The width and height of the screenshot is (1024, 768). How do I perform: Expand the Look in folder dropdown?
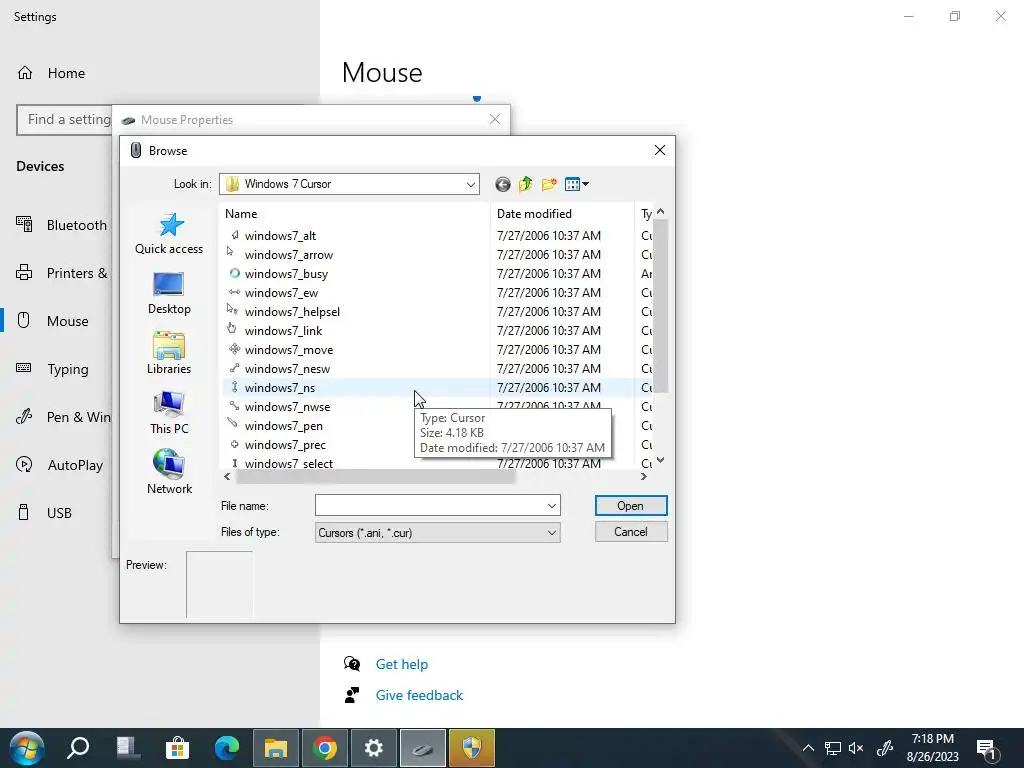click(470, 184)
